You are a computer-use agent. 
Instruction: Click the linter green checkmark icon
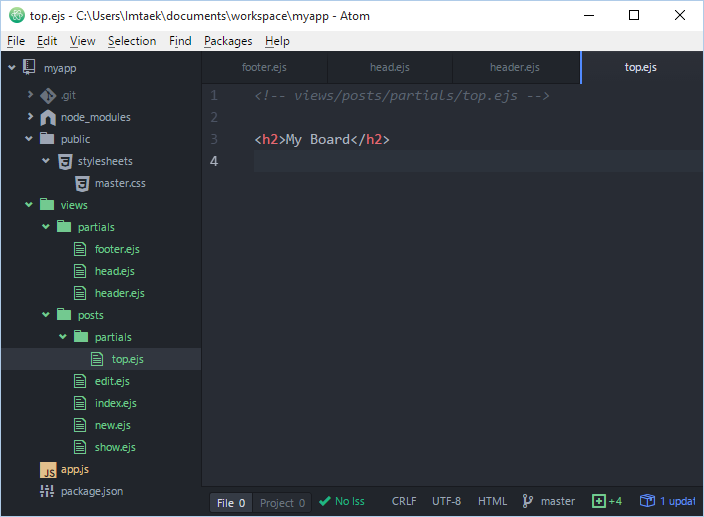click(x=325, y=501)
